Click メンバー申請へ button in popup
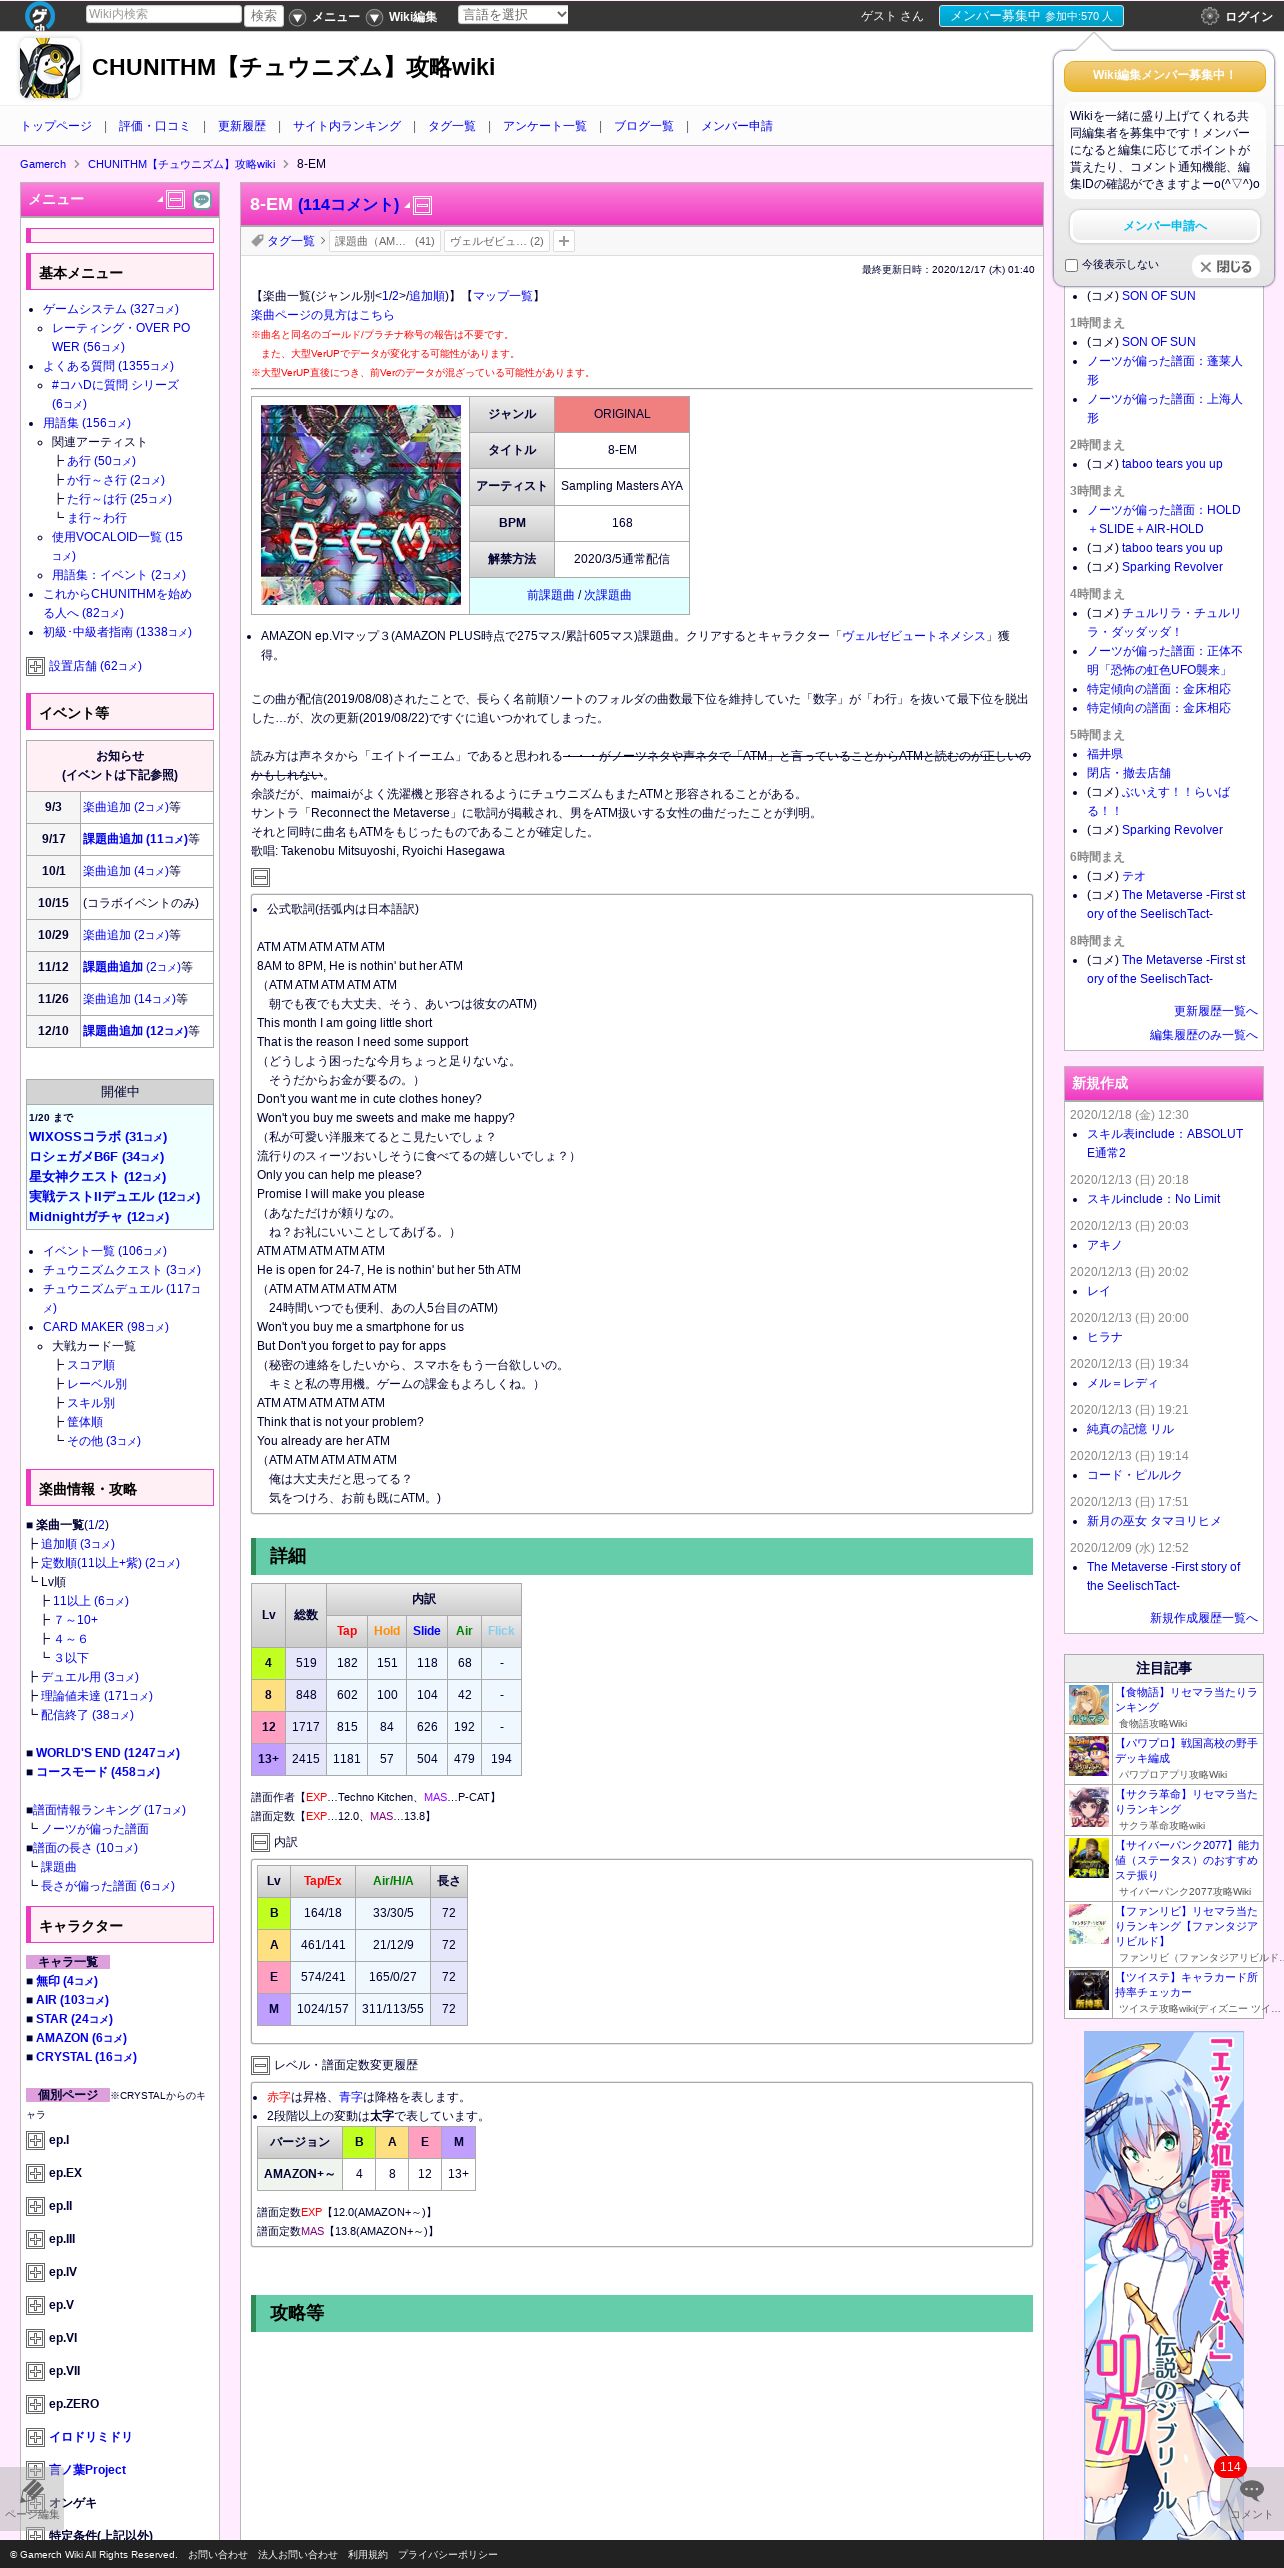Screen dimensions: 1284x2568 1165,226
